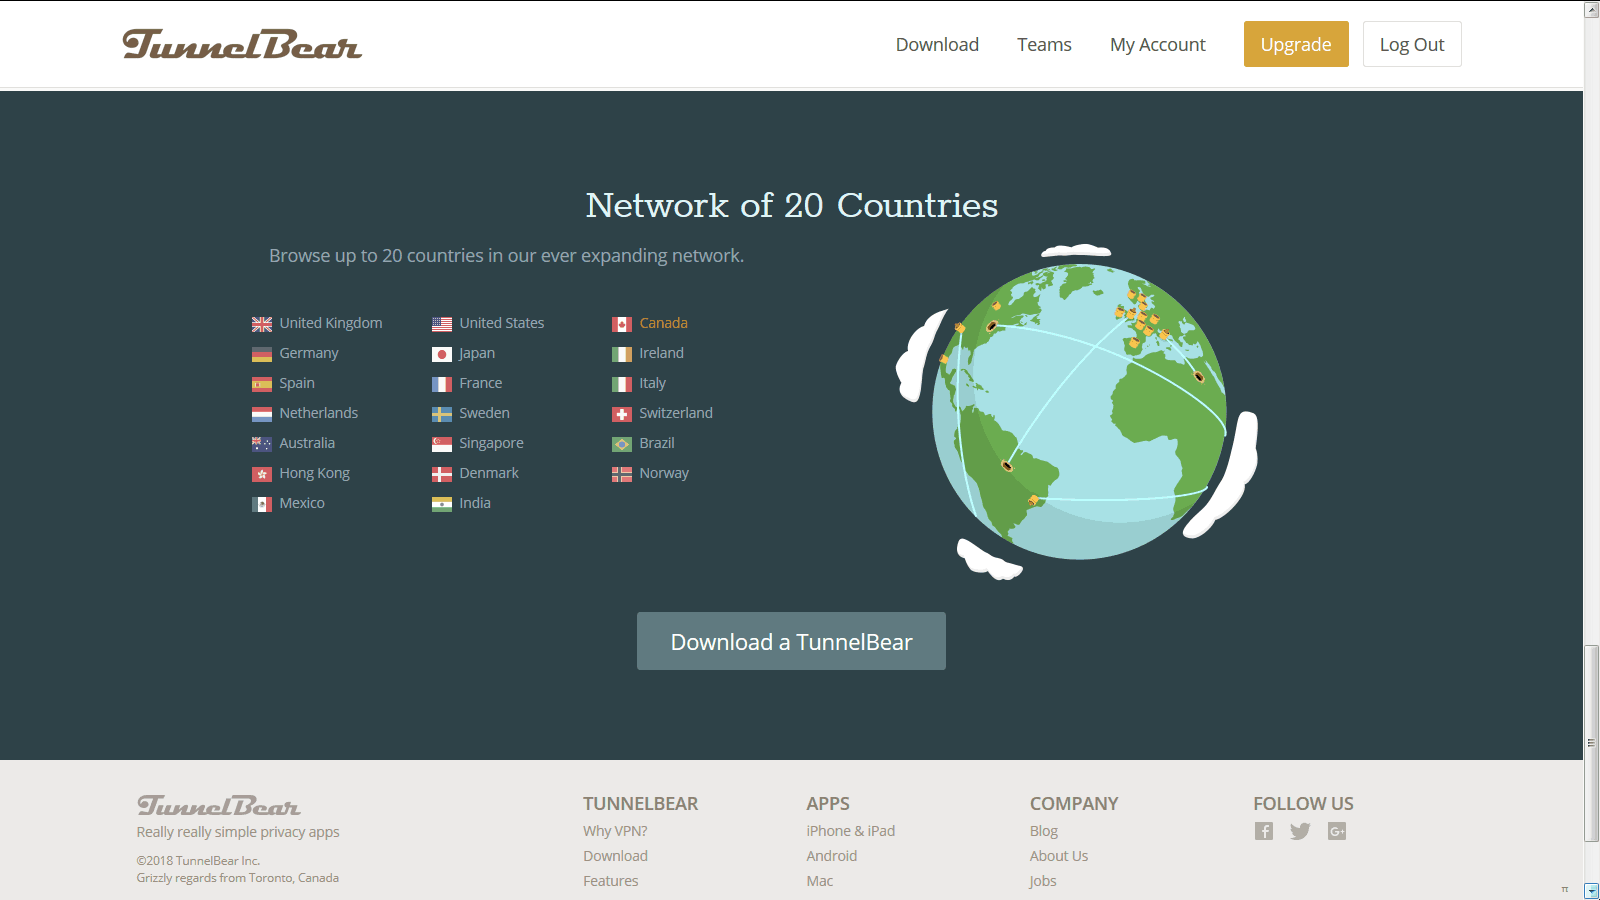
Task: Open the Jobs link under Company
Action: [1043, 881]
